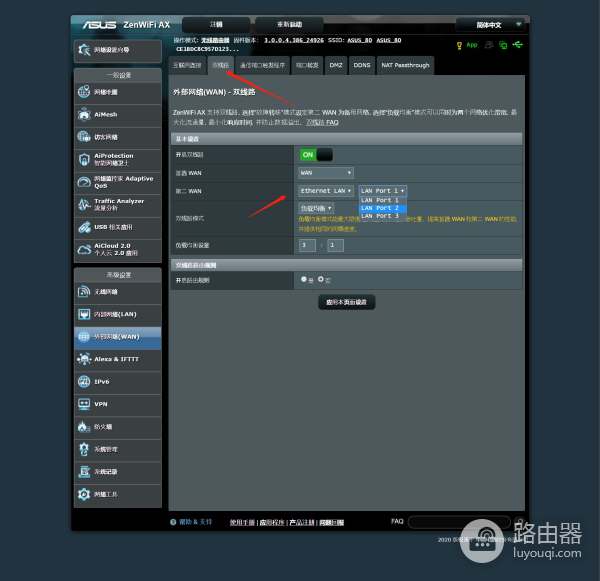This screenshot has width=600, height=581.
Task: Switch to the DMZ tab
Action: 336,65
